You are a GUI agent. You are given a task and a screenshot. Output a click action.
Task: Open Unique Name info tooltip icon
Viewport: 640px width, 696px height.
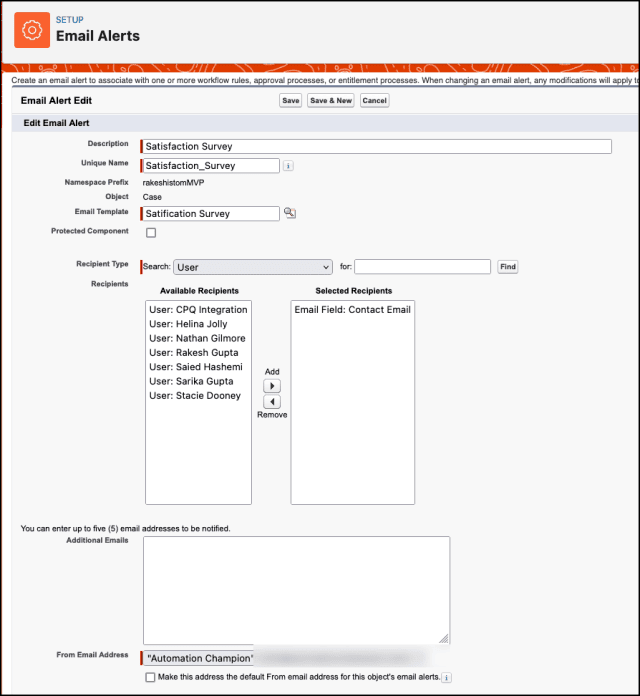click(x=288, y=166)
